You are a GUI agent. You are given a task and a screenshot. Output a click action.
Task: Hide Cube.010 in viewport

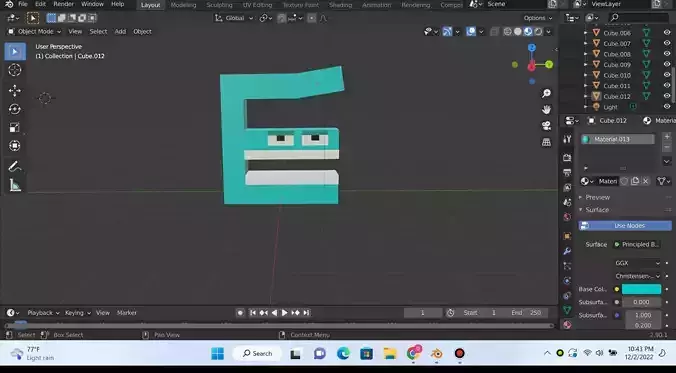click(667, 75)
